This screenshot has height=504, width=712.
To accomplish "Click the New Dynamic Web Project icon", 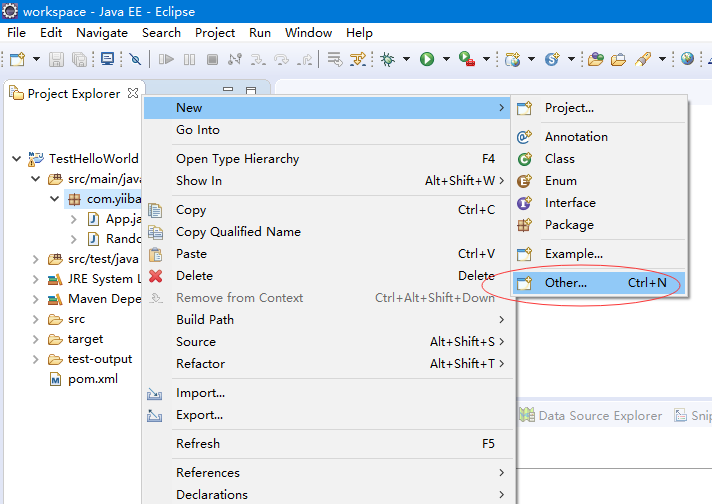I will 513,59.
